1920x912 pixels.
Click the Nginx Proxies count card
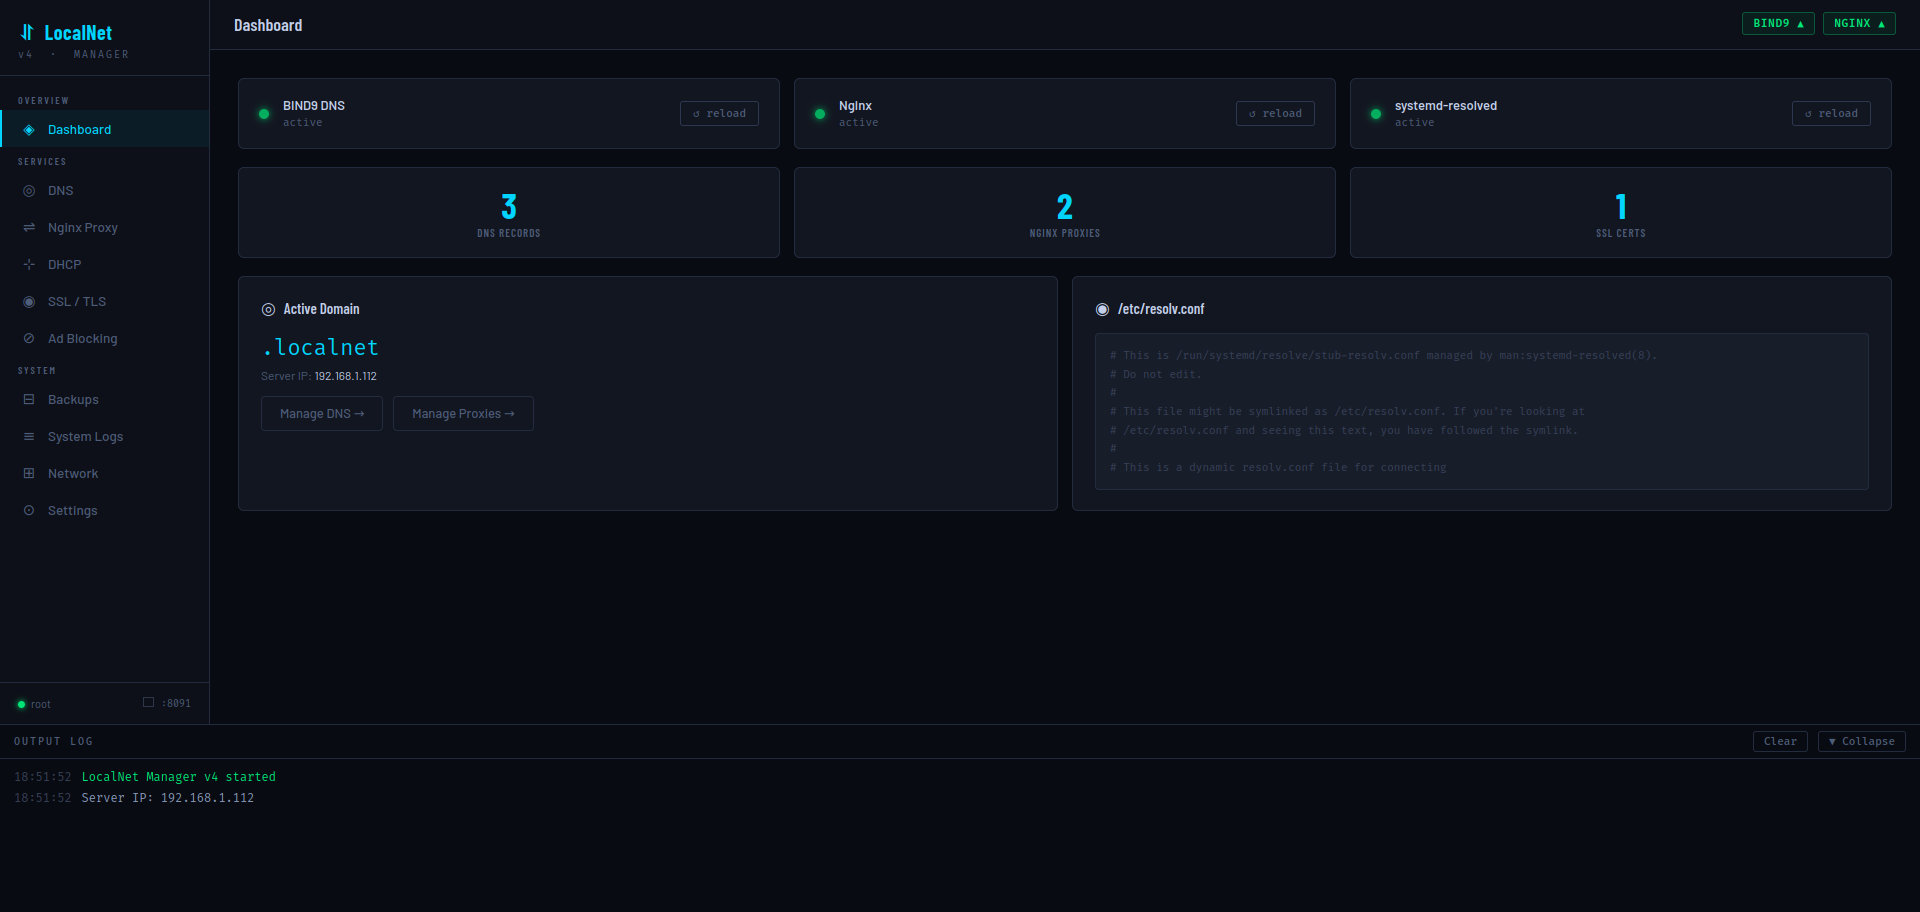click(1065, 213)
